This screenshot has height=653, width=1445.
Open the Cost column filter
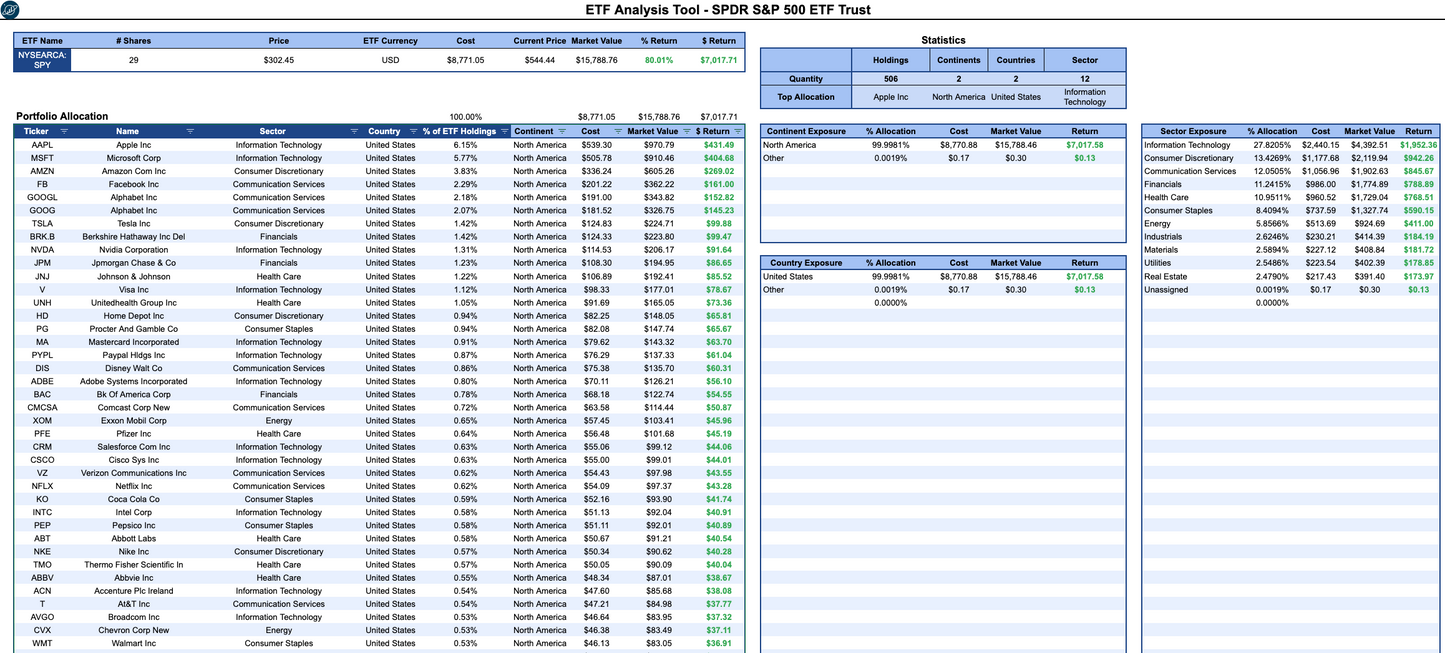617,131
